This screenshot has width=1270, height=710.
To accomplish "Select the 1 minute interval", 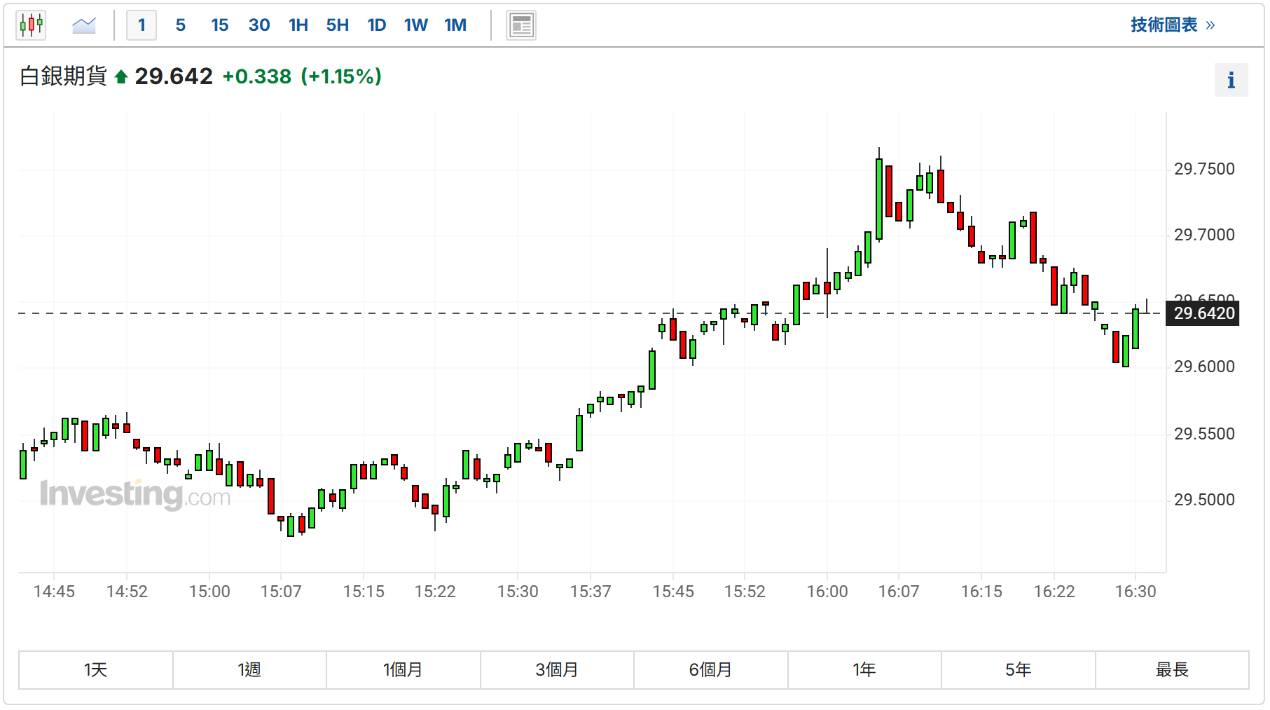I will 141,25.
